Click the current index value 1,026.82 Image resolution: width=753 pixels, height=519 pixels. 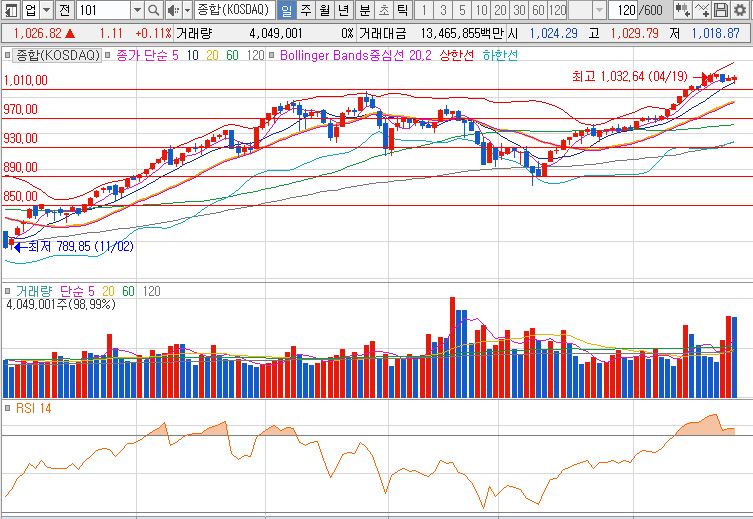coord(37,34)
